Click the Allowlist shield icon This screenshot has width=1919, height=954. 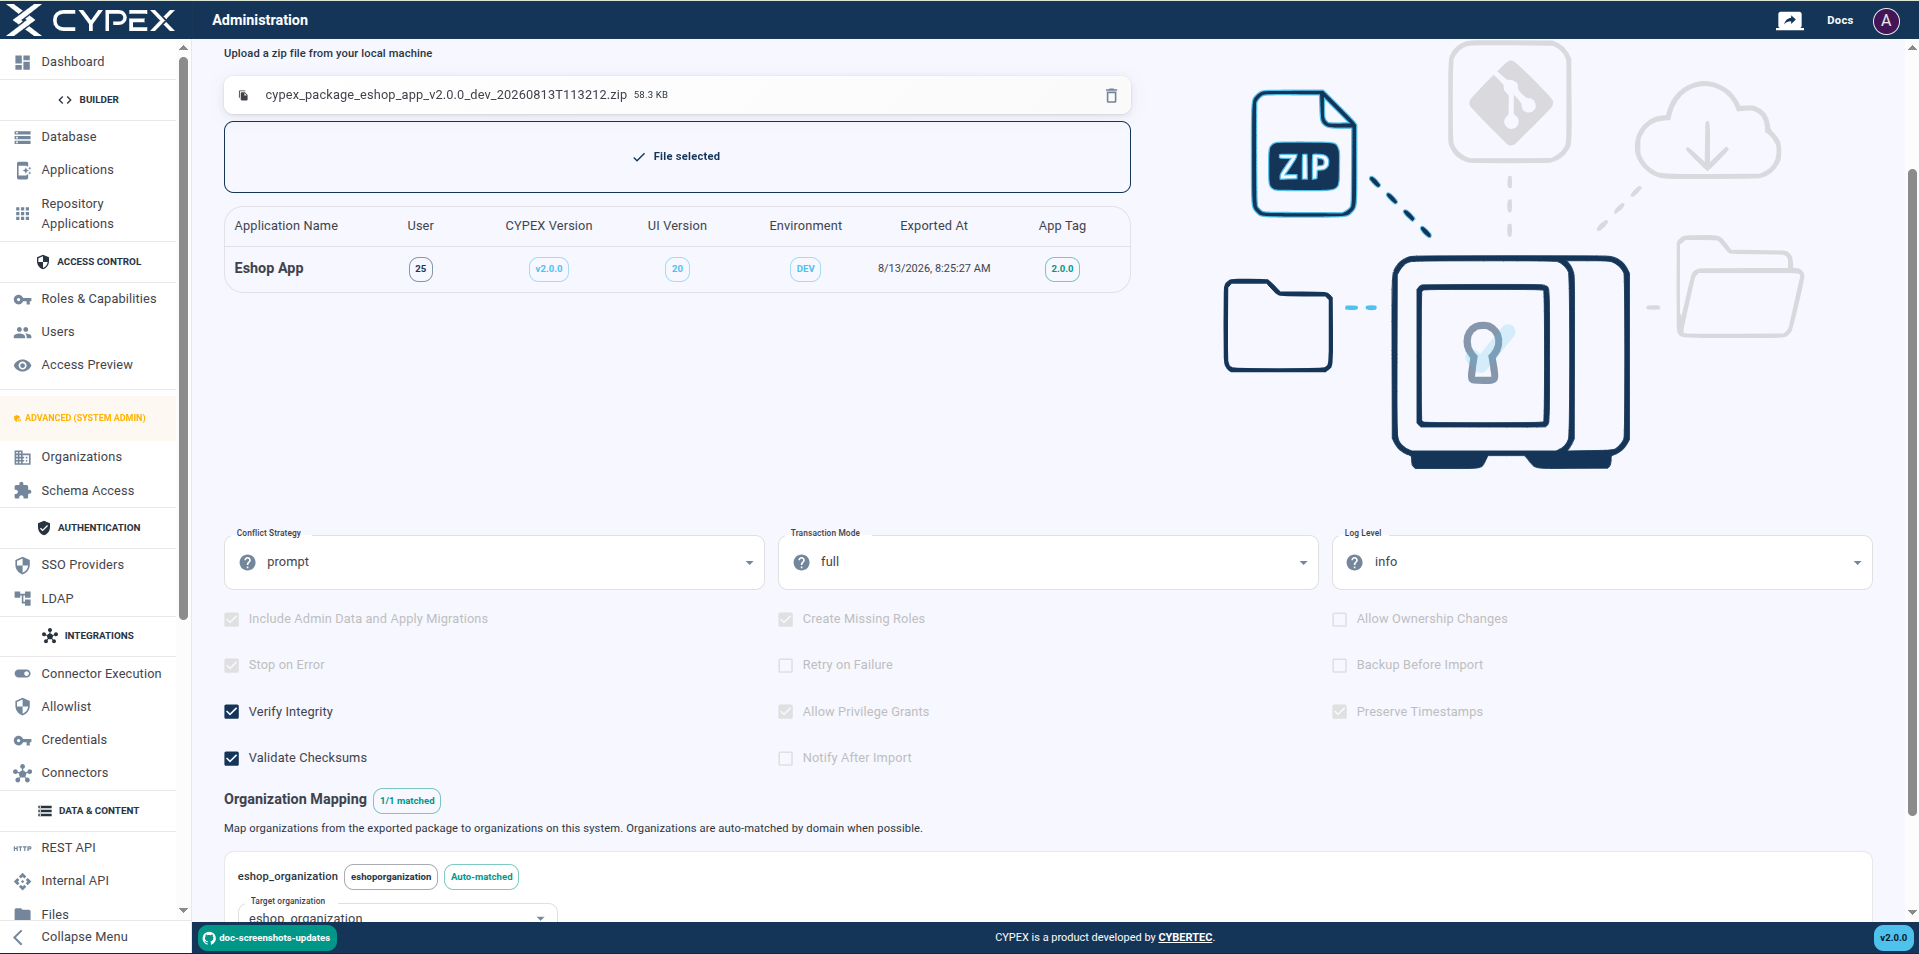point(22,707)
